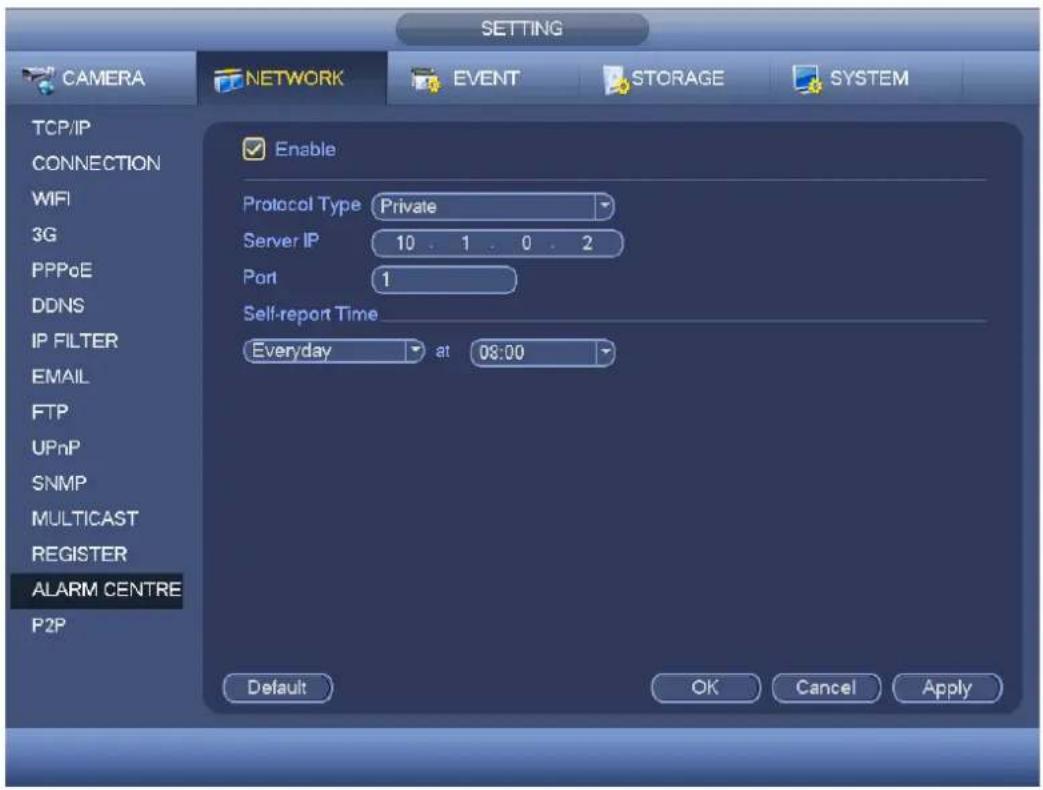Click the Port input field
1043x790 pixels.
444,280
